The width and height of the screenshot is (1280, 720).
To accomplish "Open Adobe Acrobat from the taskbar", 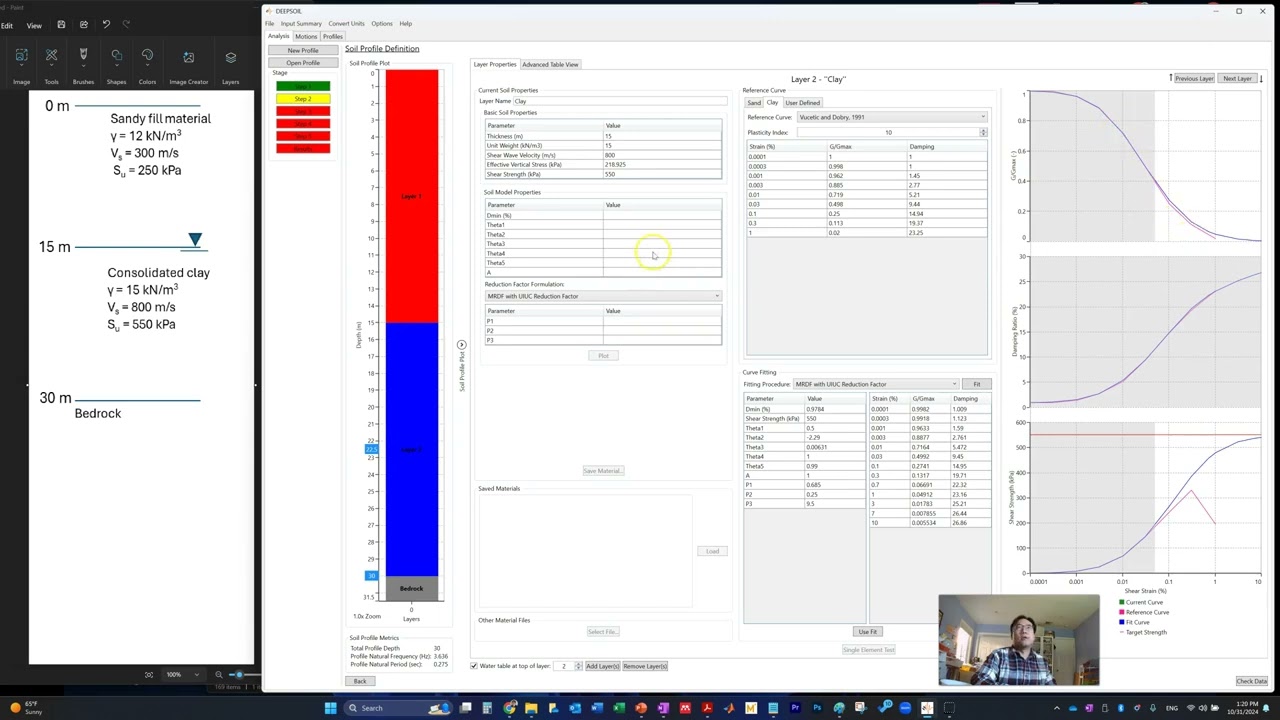I will point(707,708).
